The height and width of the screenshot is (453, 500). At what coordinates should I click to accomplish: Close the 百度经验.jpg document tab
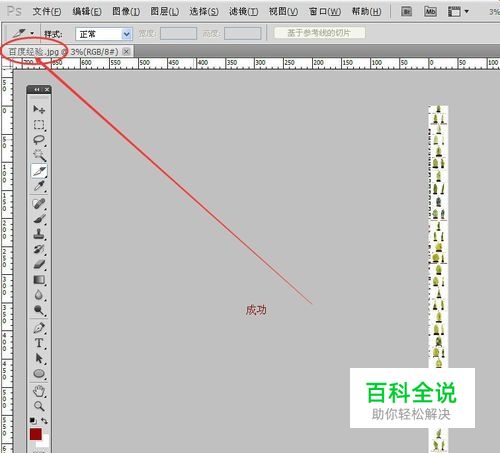(x=126, y=51)
